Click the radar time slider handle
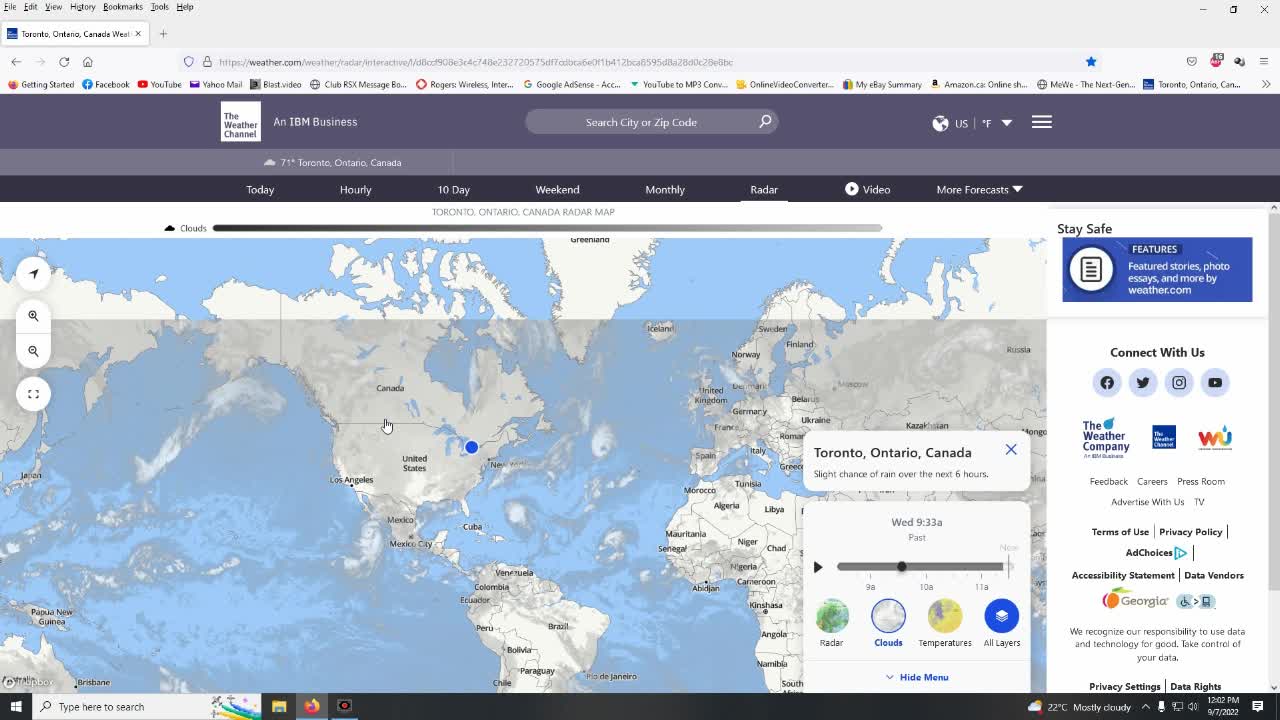This screenshot has height=720, width=1280. click(901, 567)
